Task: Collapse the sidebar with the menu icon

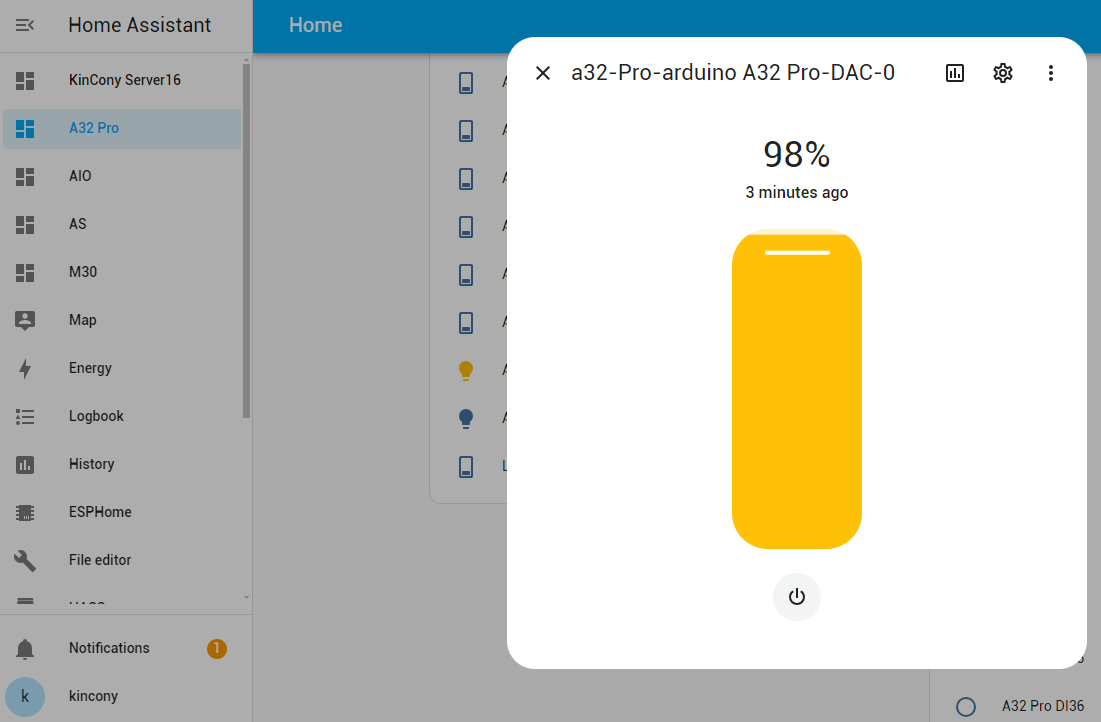Action: 25,25
